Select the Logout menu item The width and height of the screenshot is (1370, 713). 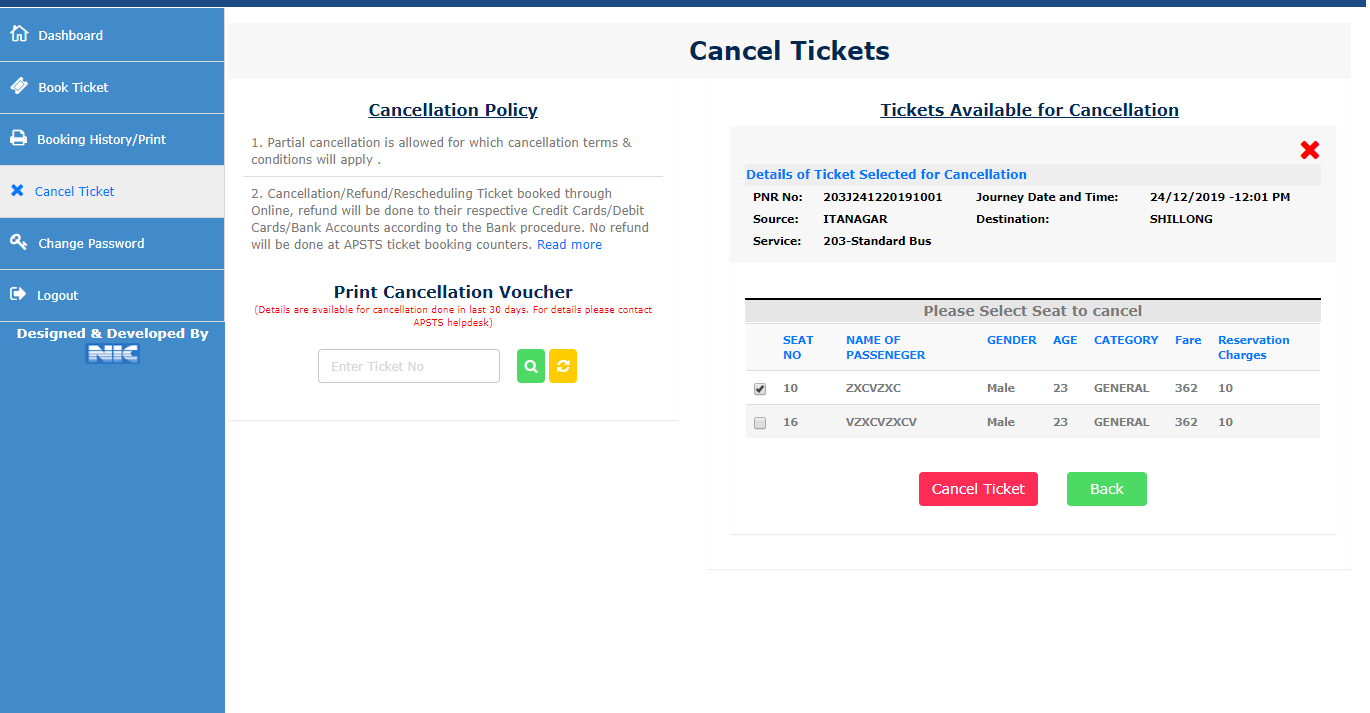click(58, 295)
